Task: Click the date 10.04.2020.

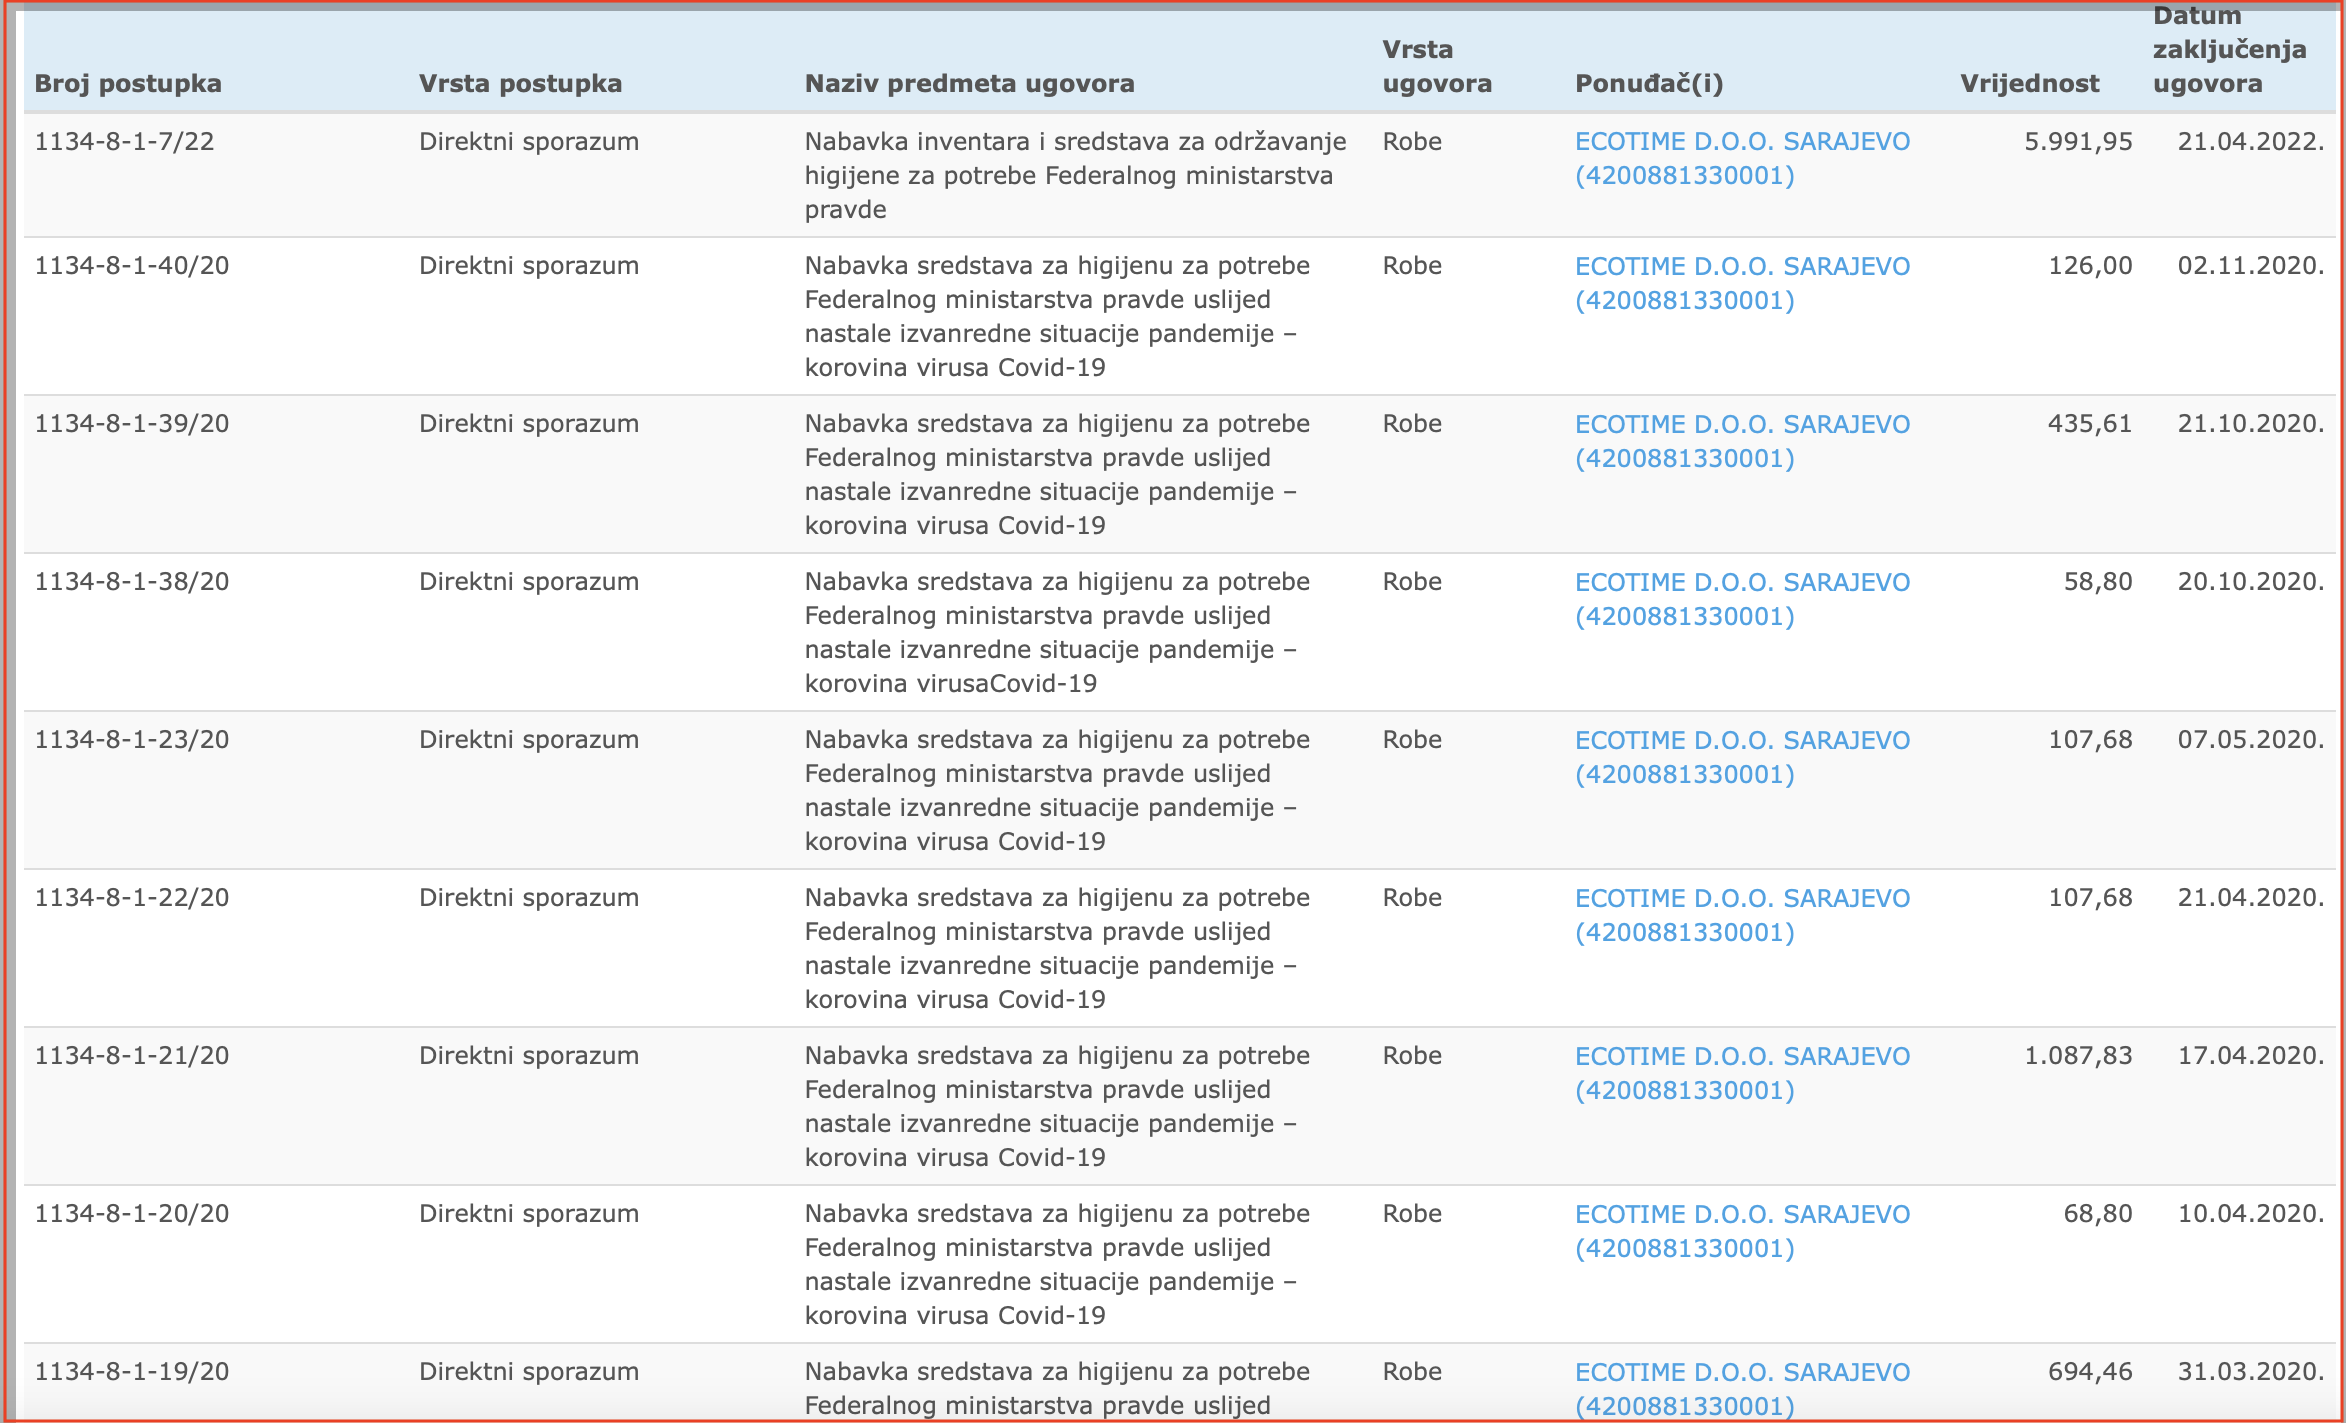Action: coord(2251,1215)
